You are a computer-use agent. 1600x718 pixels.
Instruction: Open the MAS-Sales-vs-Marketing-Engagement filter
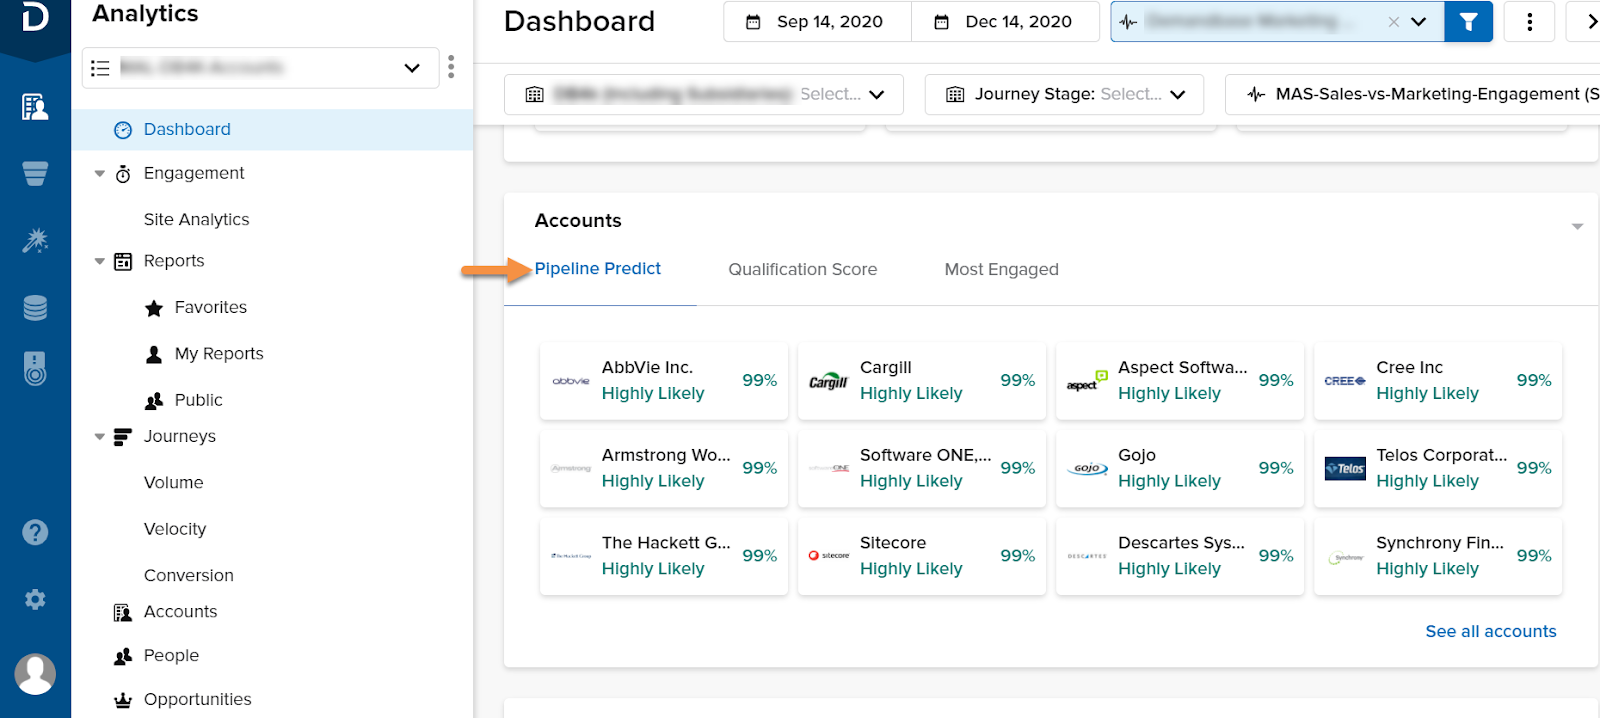point(1412,94)
